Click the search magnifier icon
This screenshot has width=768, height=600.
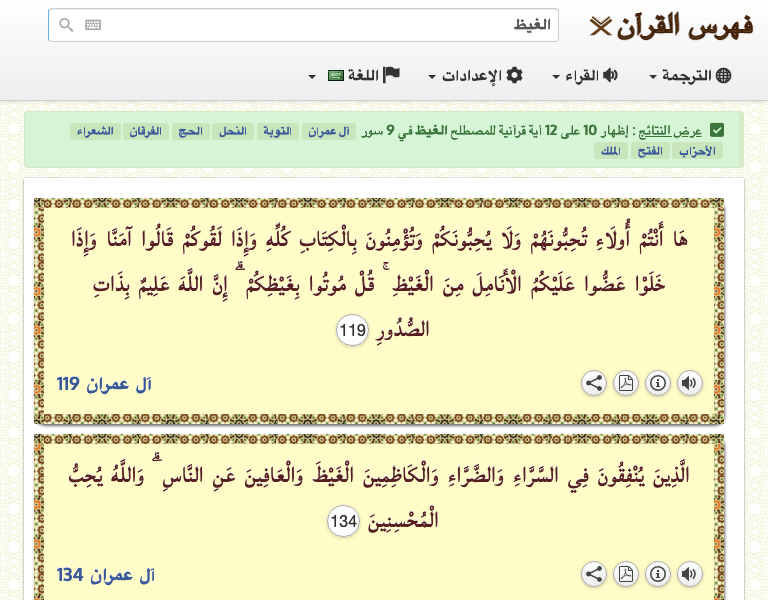tap(66, 24)
